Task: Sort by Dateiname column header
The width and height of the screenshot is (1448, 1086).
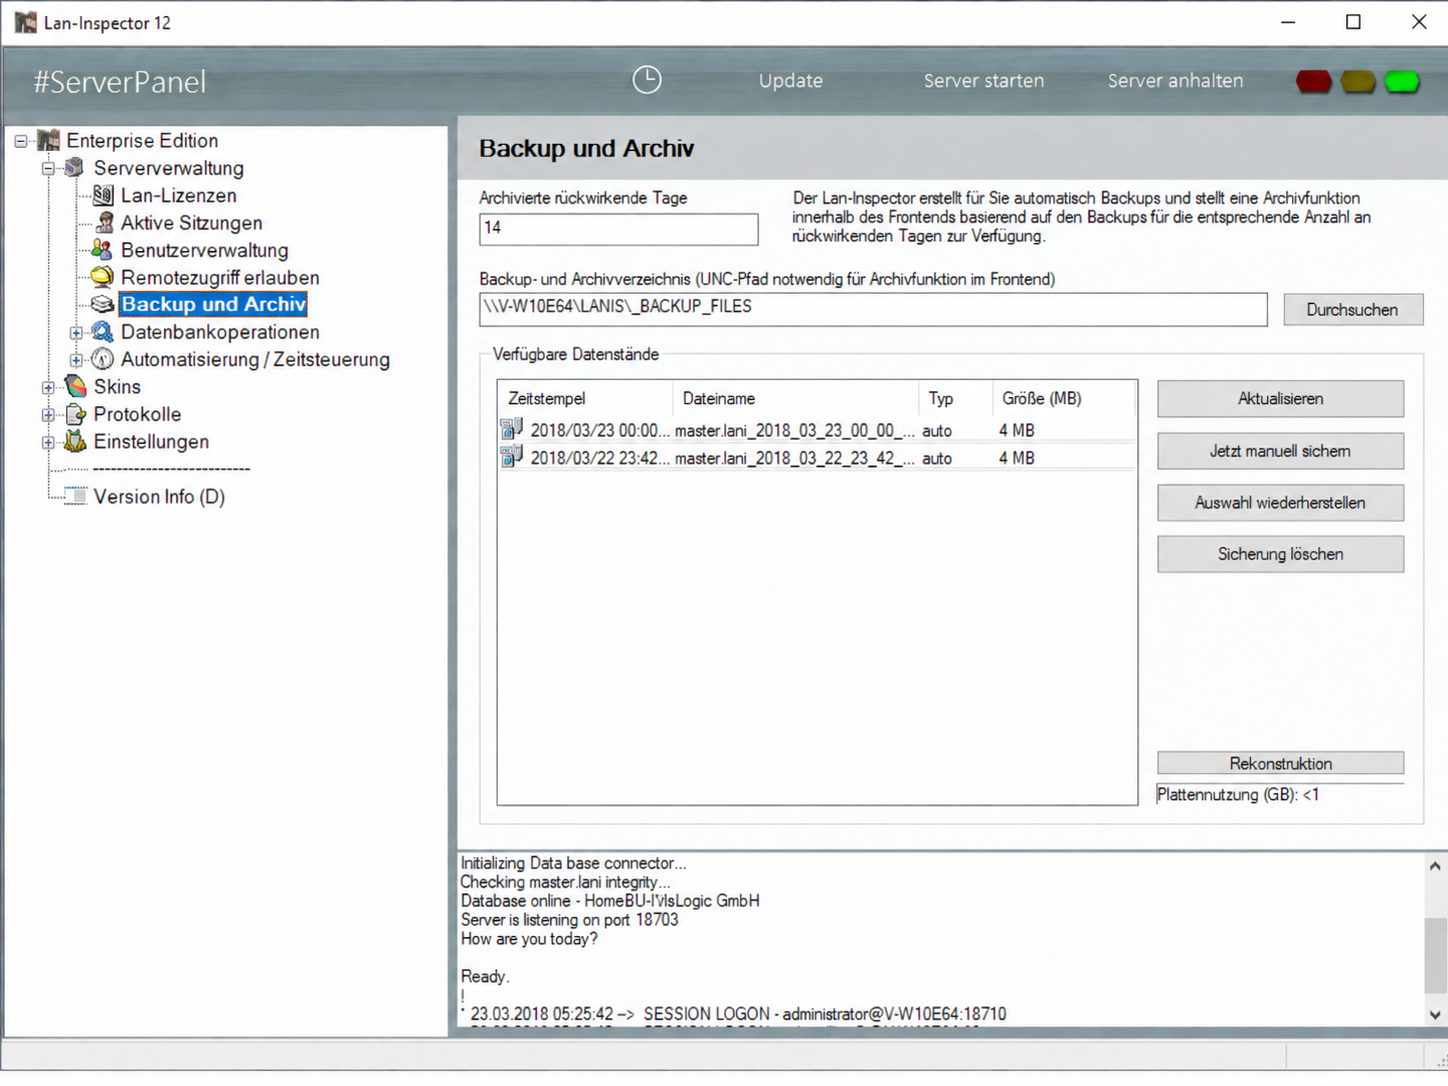Action: click(795, 398)
